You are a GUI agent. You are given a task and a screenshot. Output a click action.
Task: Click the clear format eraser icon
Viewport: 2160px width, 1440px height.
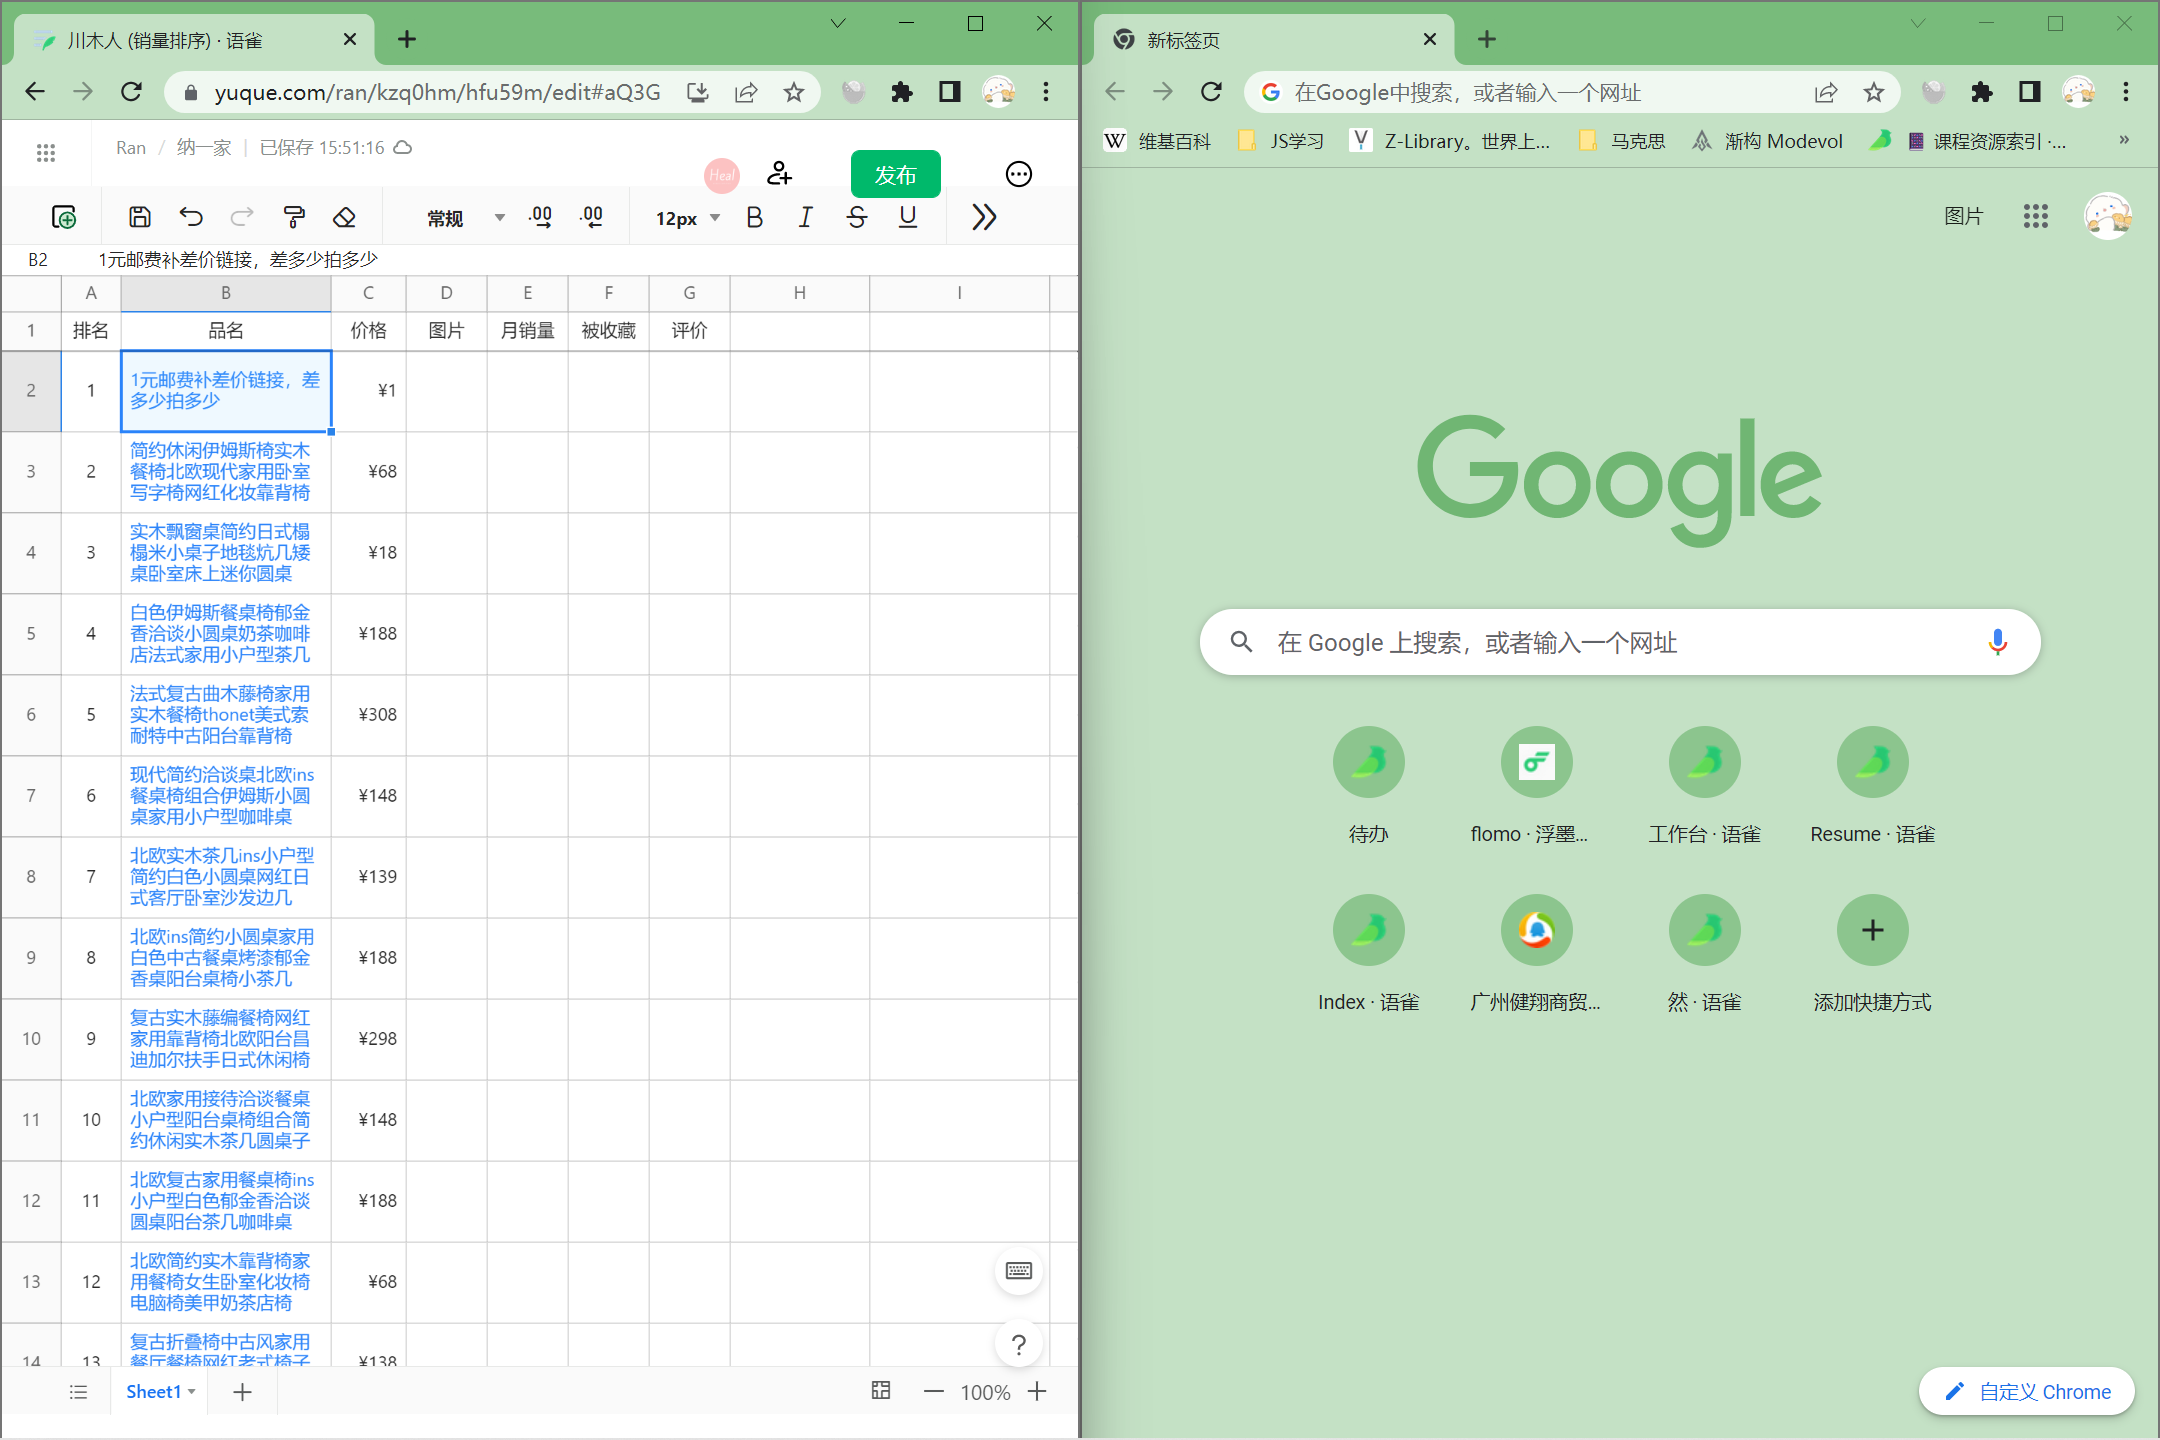click(345, 217)
